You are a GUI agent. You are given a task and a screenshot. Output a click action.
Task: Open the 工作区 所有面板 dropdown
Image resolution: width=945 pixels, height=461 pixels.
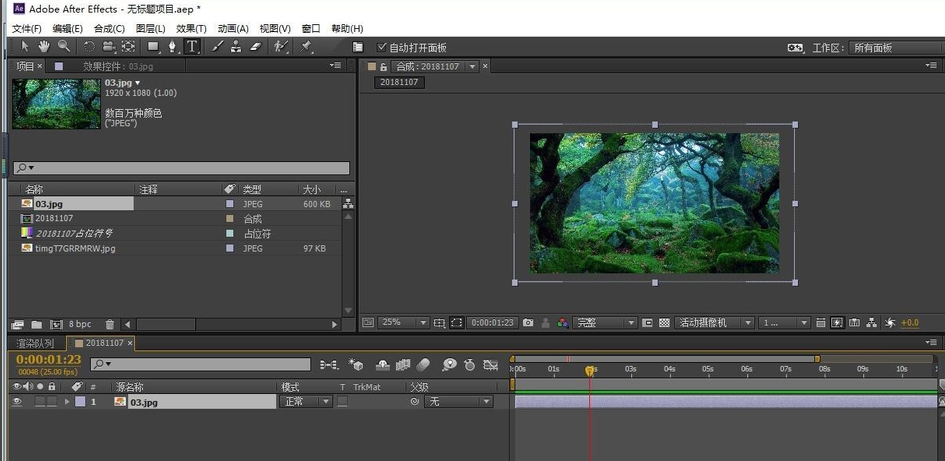(x=896, y=48)
